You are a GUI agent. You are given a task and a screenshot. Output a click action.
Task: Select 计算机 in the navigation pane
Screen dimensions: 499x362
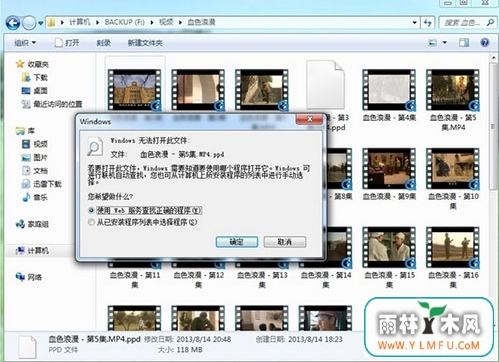click(x=32, y=251)
